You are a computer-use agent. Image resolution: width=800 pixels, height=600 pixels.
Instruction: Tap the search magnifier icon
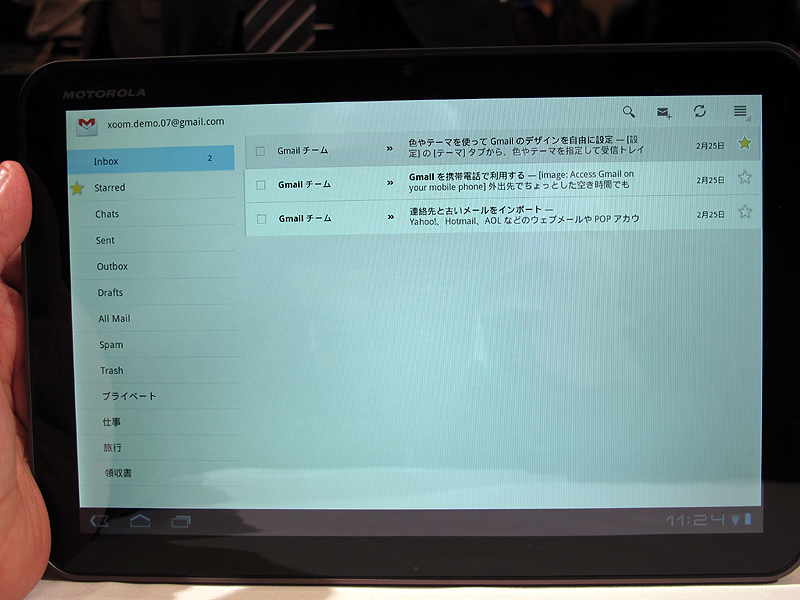point(629,111)
